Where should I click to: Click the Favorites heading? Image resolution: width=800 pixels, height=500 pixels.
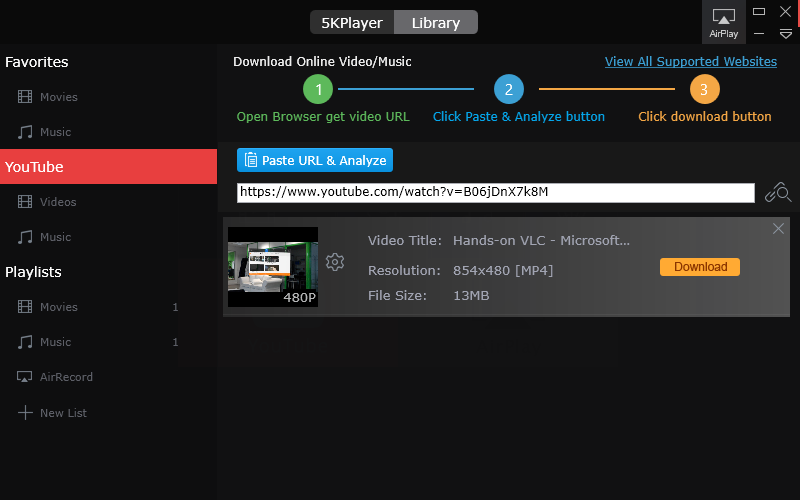37,62
